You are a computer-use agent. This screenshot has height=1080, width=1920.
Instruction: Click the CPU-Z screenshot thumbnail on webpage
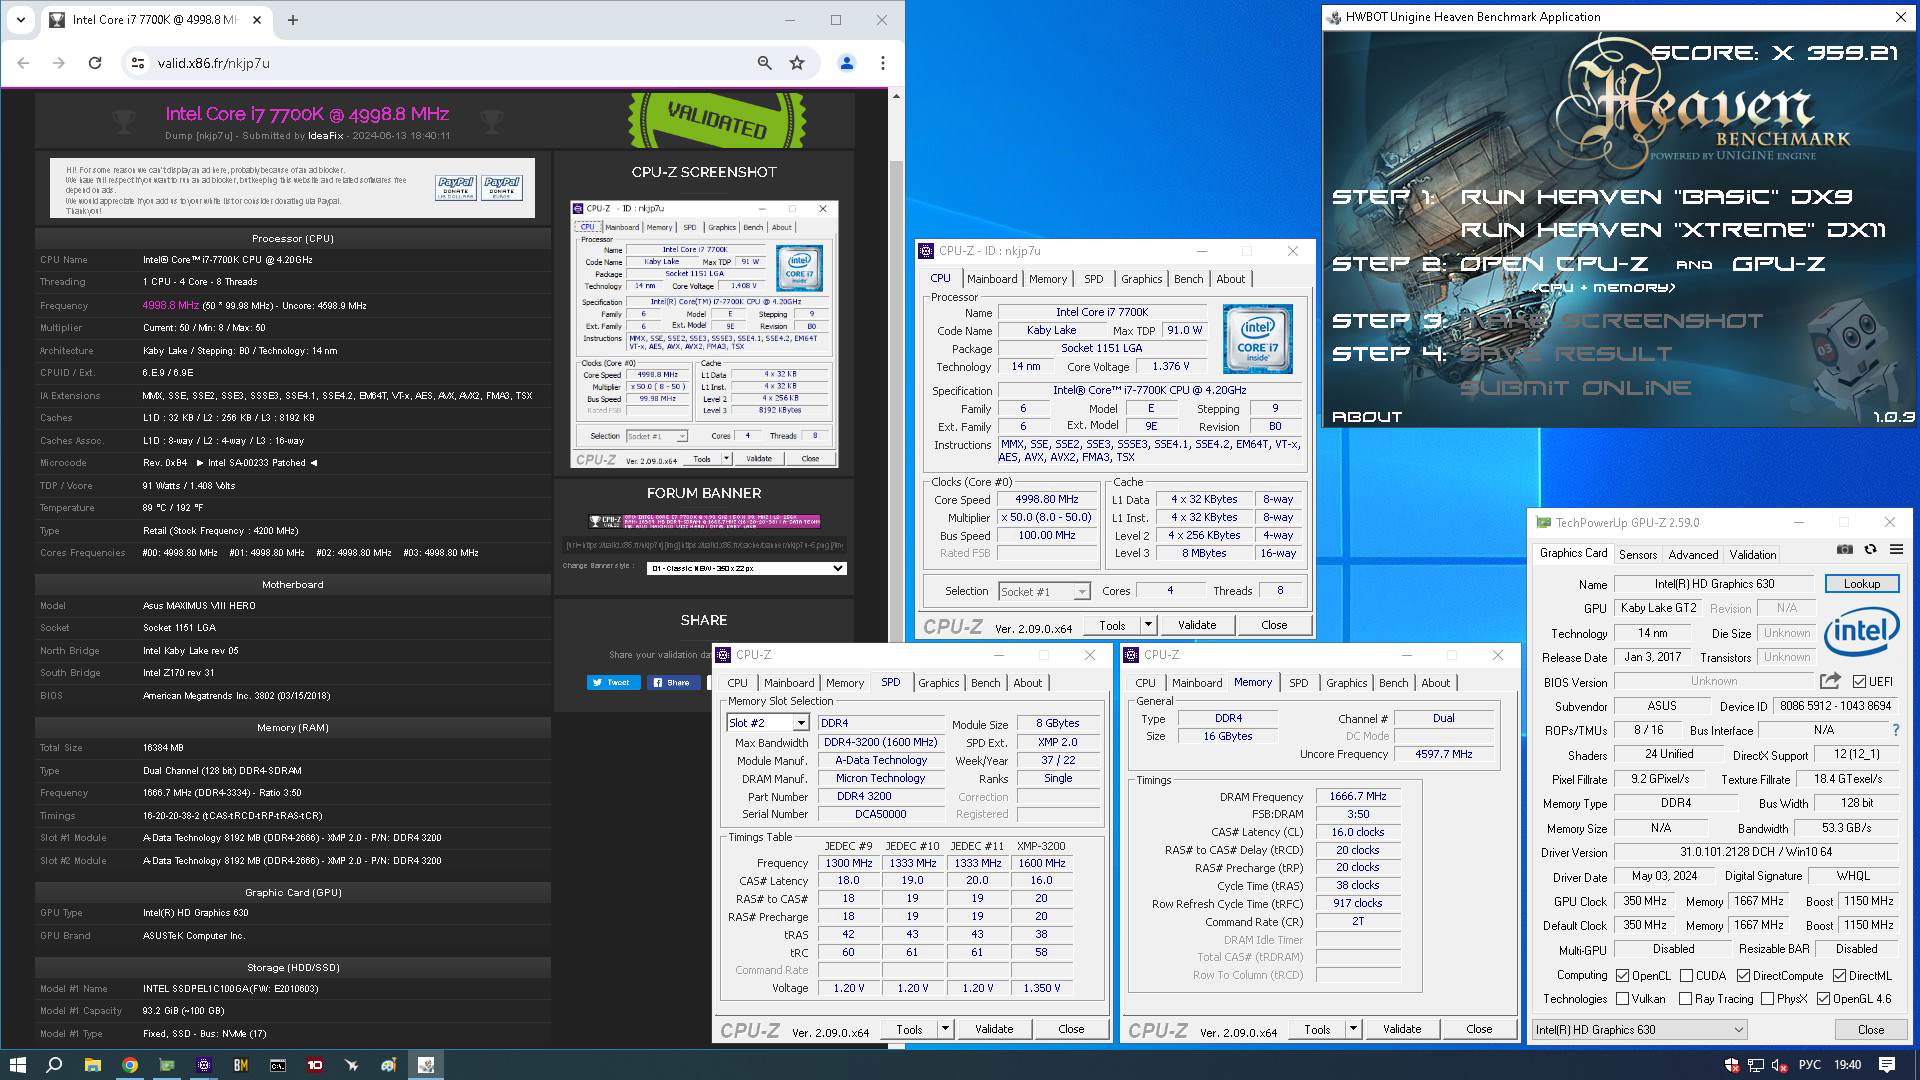(x=704, y=334)
